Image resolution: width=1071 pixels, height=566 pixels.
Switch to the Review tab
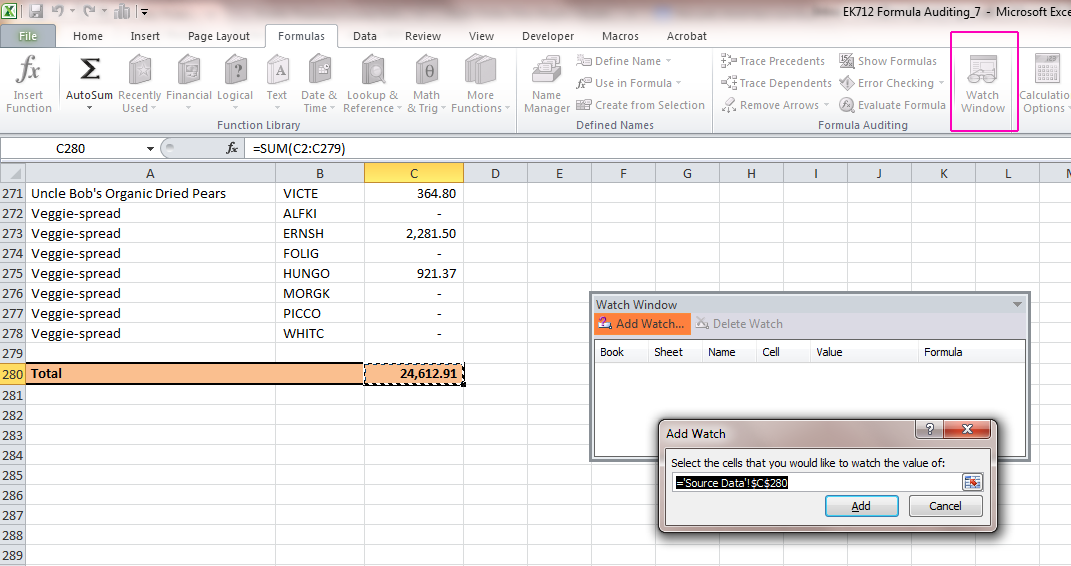423,36
